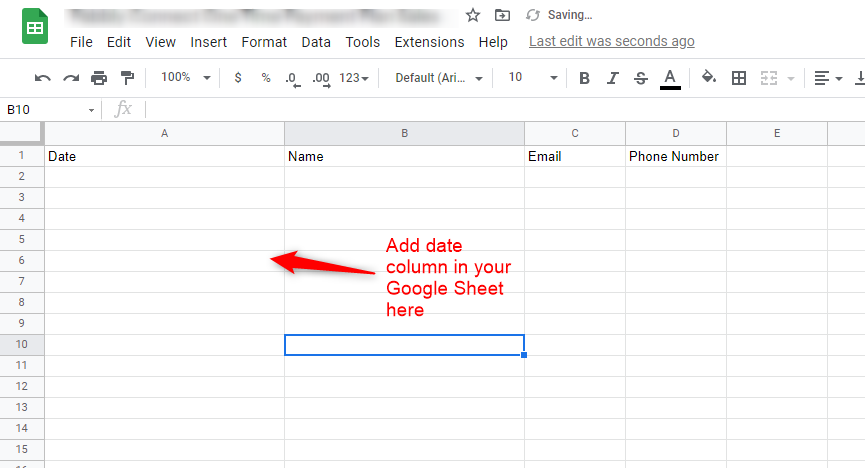The image size is (865, 468).
Task: Toggle italic formatting
Action: tap(612, 78)
